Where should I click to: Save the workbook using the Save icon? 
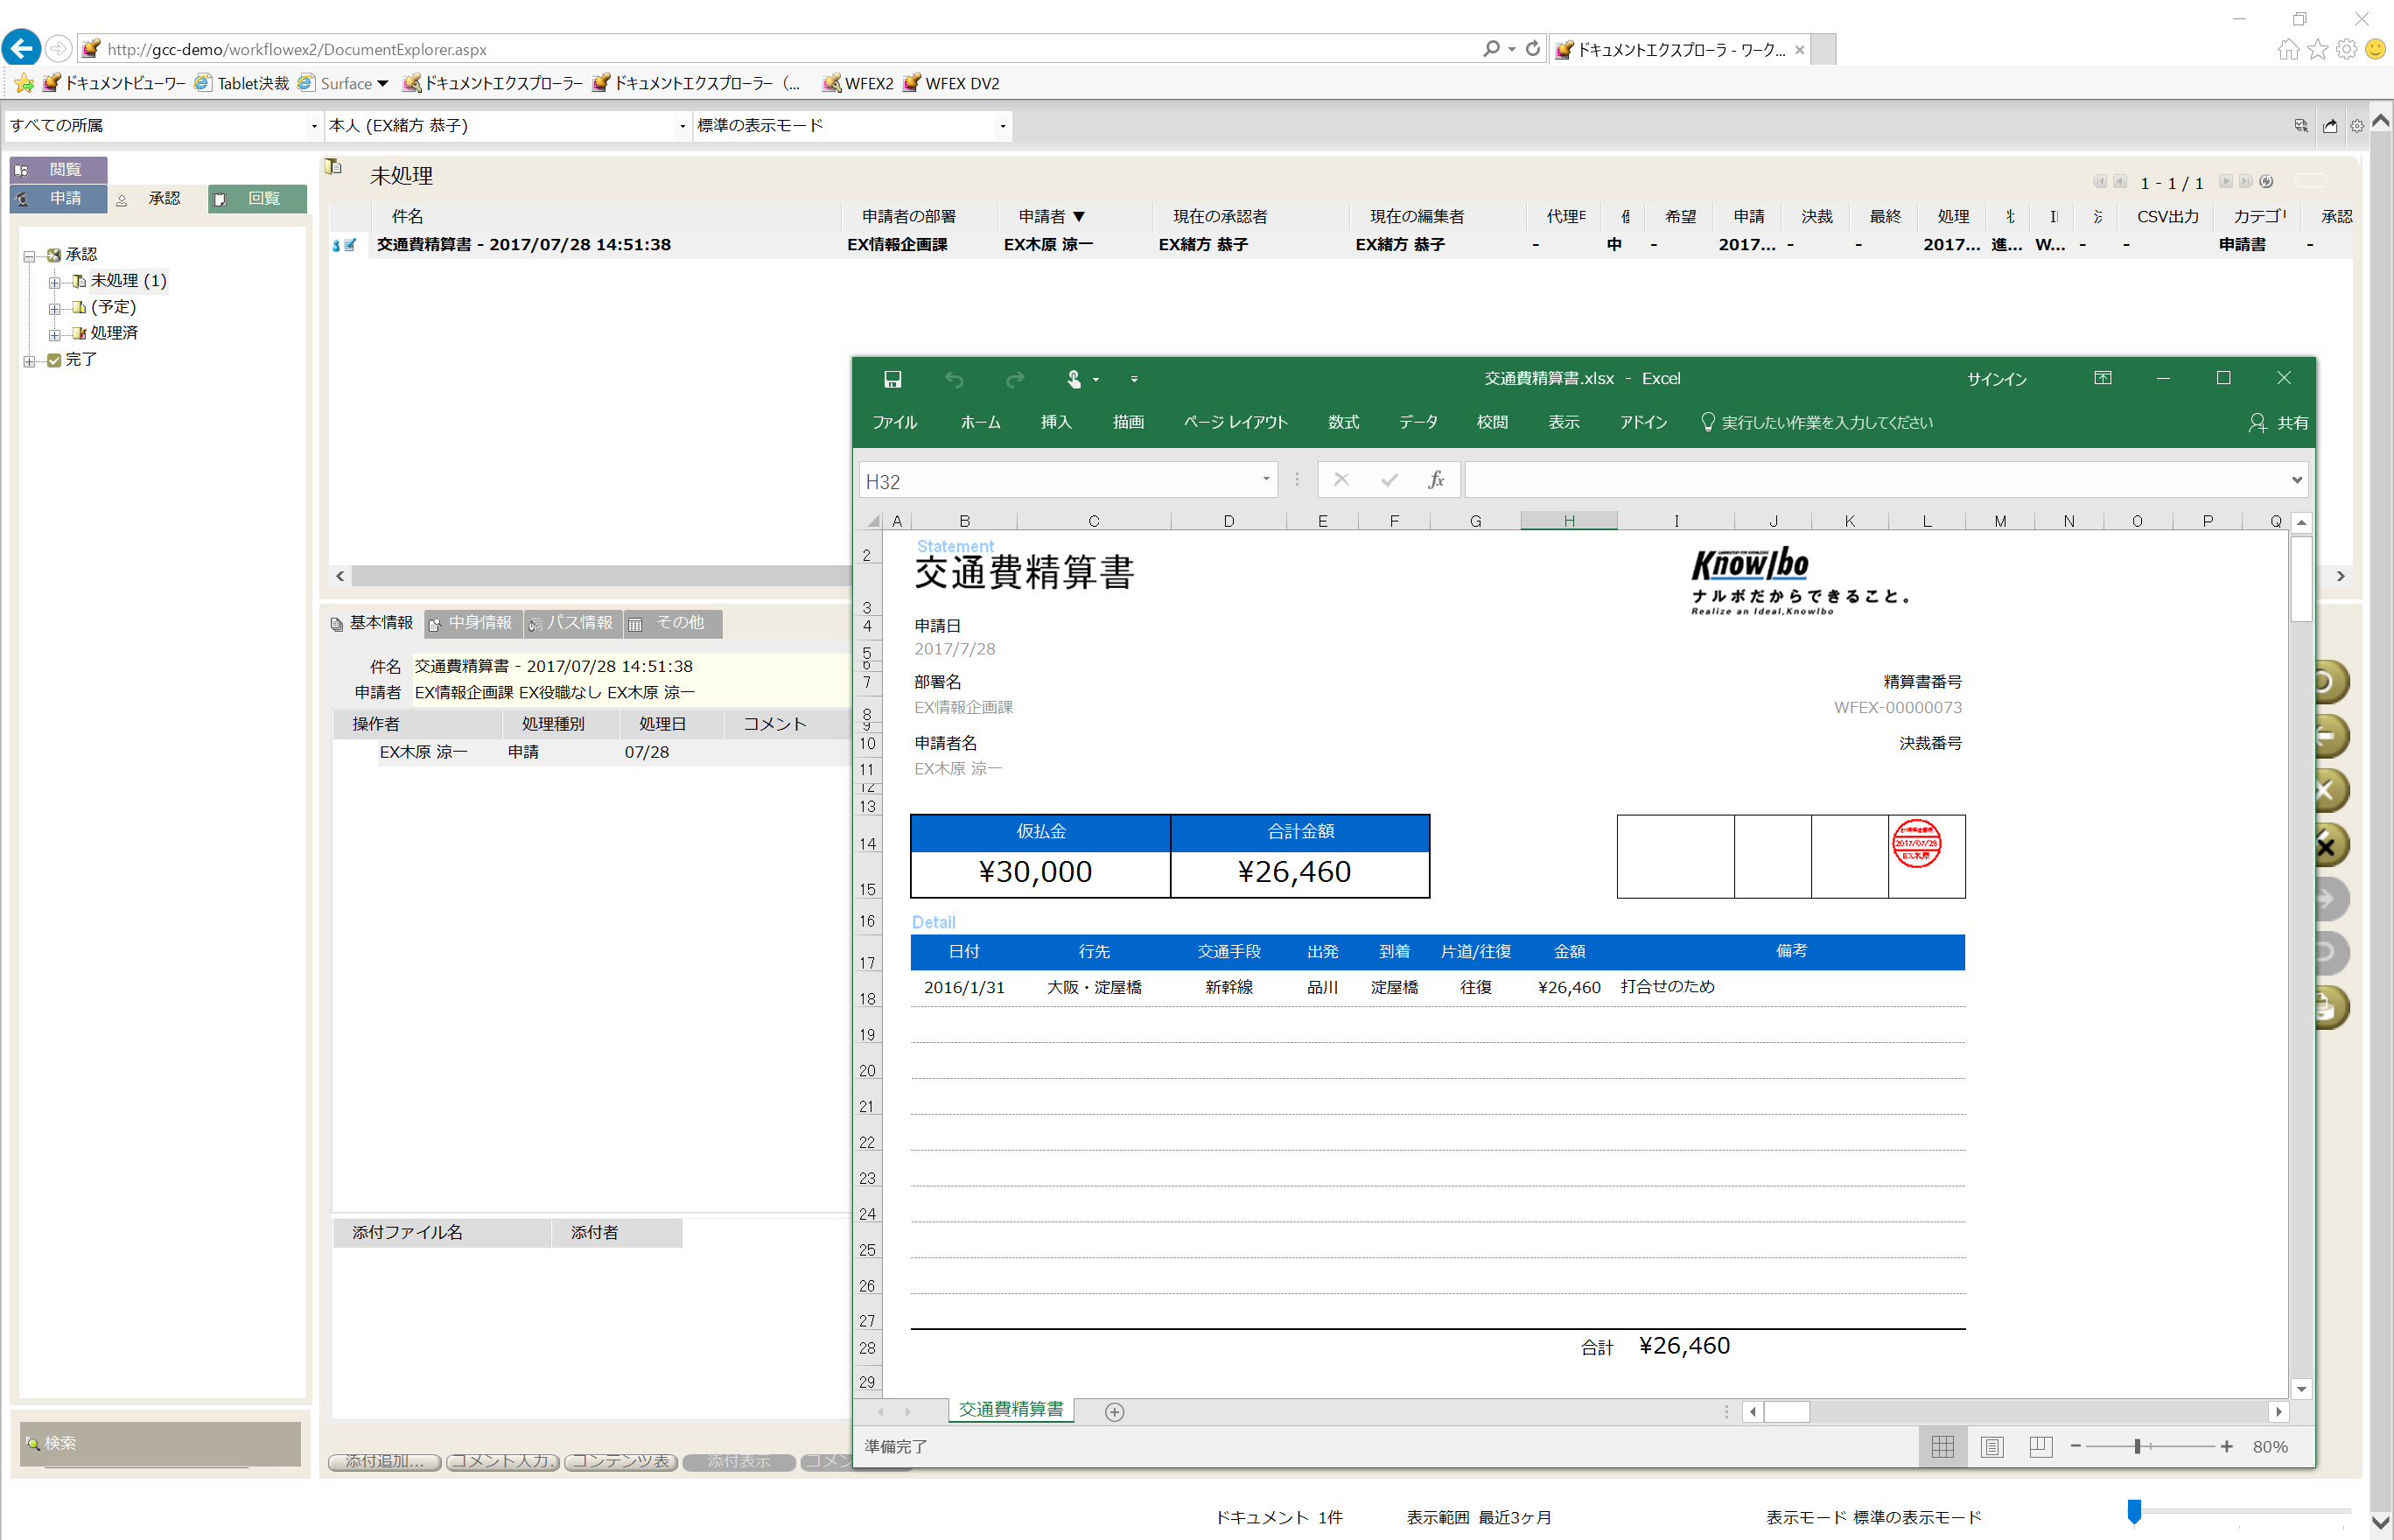coord(892,379)
